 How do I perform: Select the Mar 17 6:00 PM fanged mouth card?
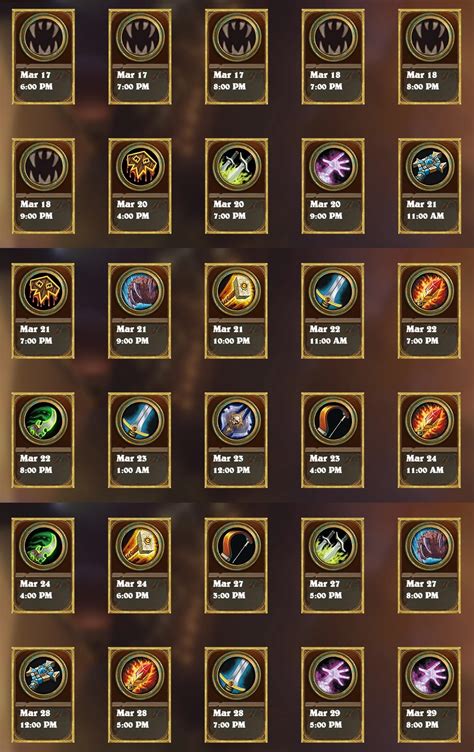(x=43, y=57)
